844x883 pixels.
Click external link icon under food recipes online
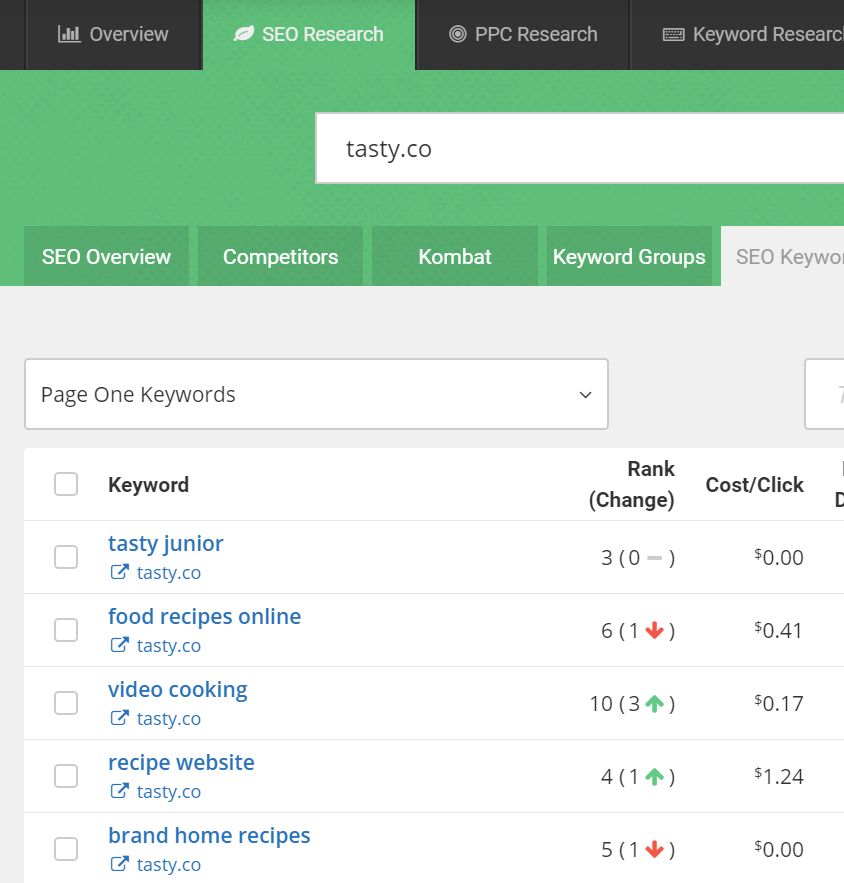tap(119, 645)
